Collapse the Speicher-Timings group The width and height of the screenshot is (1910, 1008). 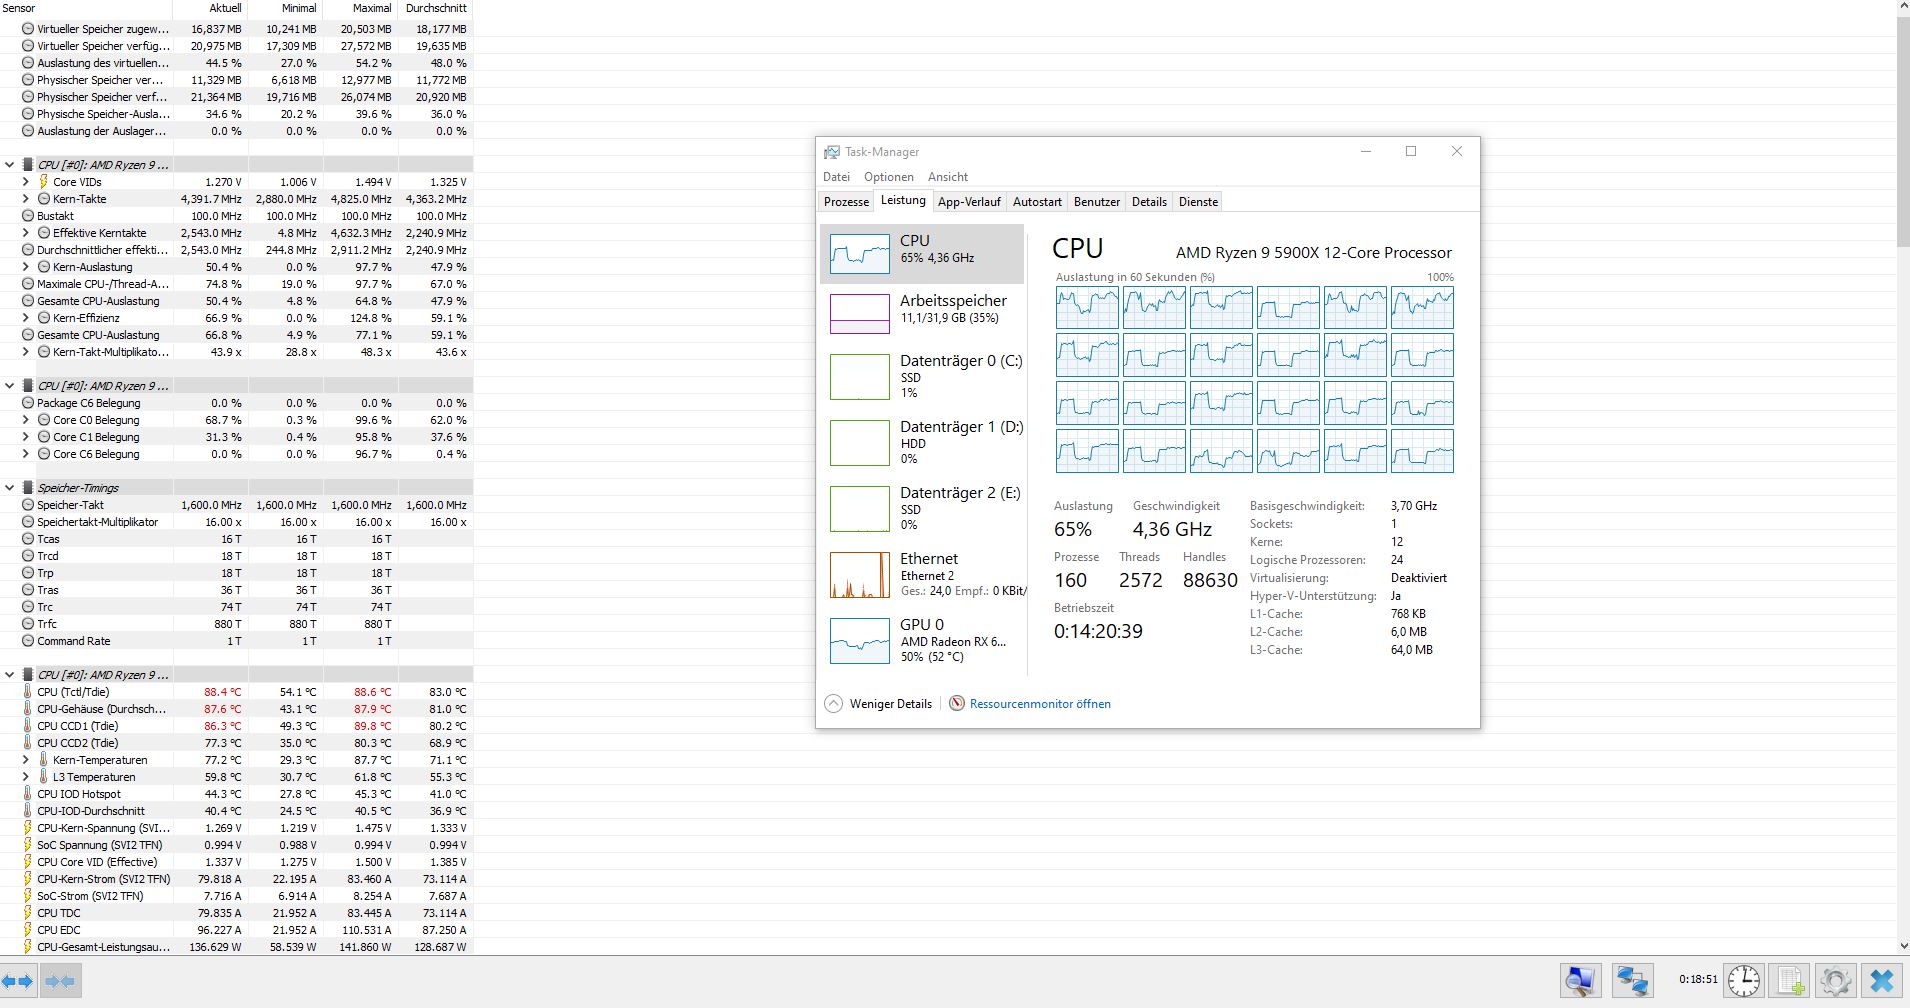coord(10,488)
